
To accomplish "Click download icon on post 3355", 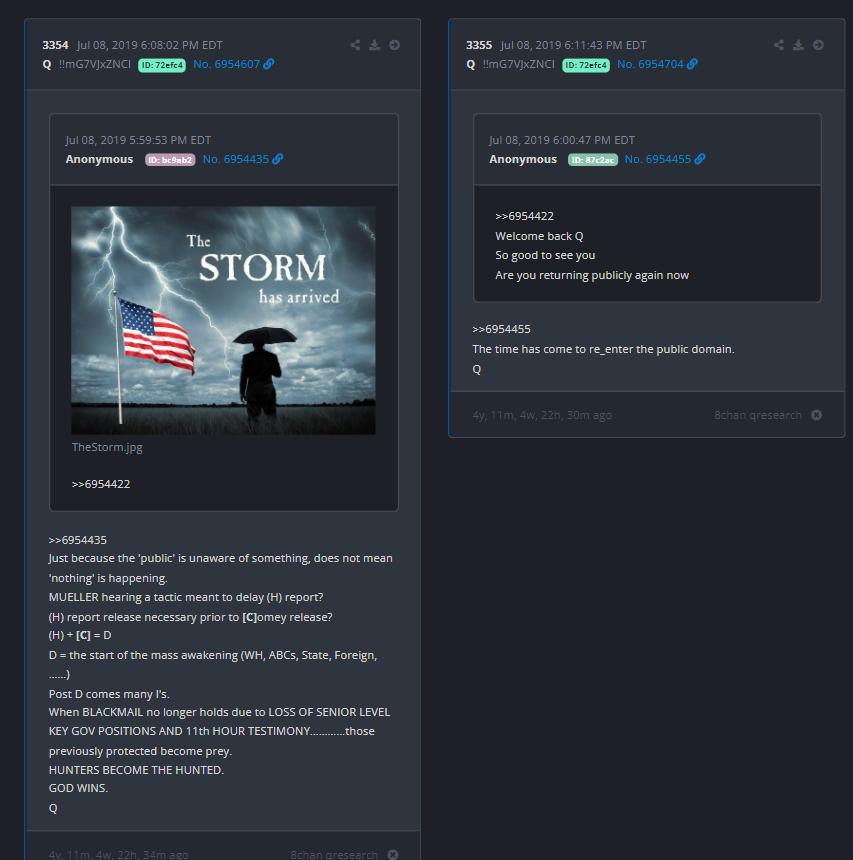I will coord(799,45).
